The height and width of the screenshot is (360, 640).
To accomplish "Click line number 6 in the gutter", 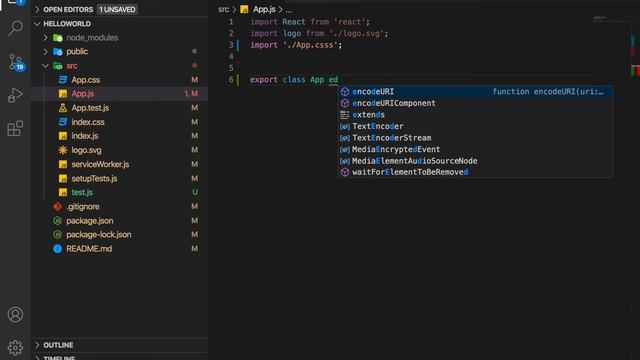I will (231, 79).
